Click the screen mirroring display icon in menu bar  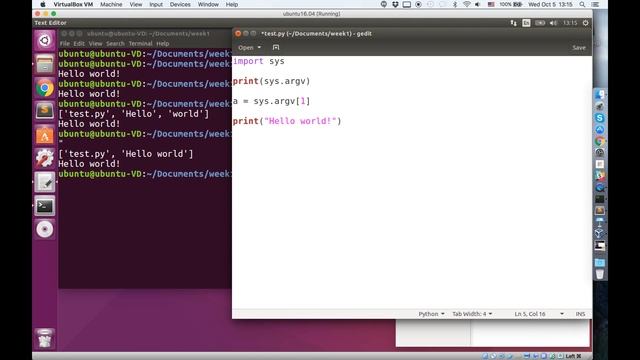click(407, 4)
